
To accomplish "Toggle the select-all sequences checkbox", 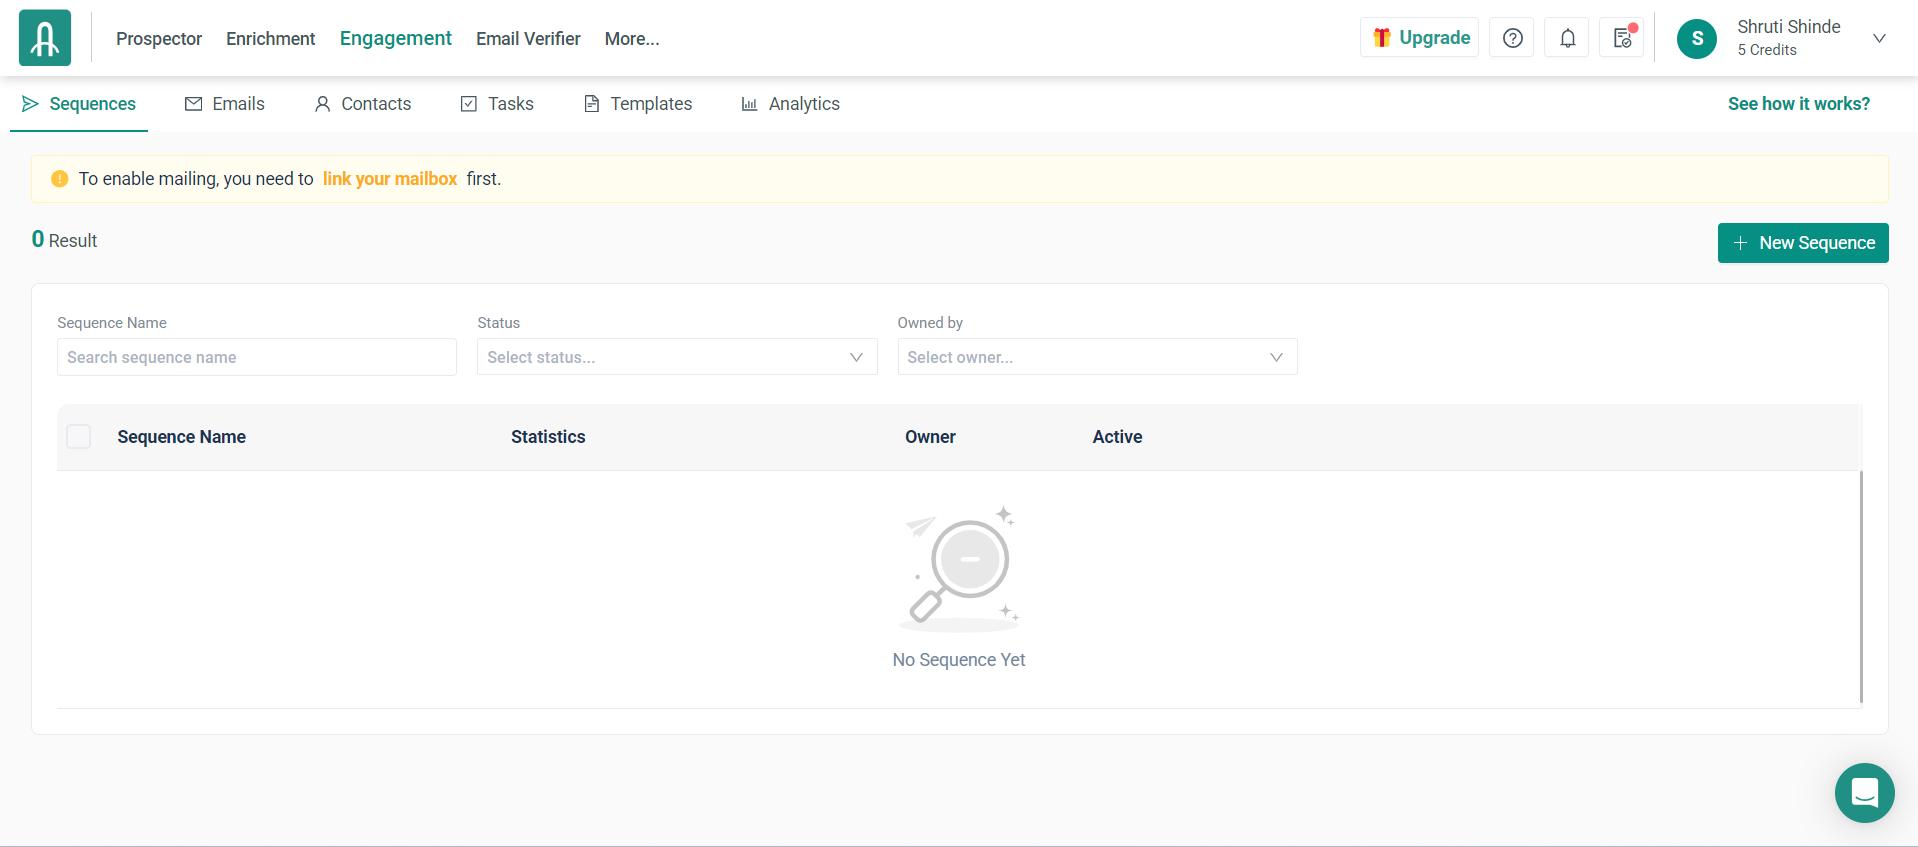I will coord(78,437).
